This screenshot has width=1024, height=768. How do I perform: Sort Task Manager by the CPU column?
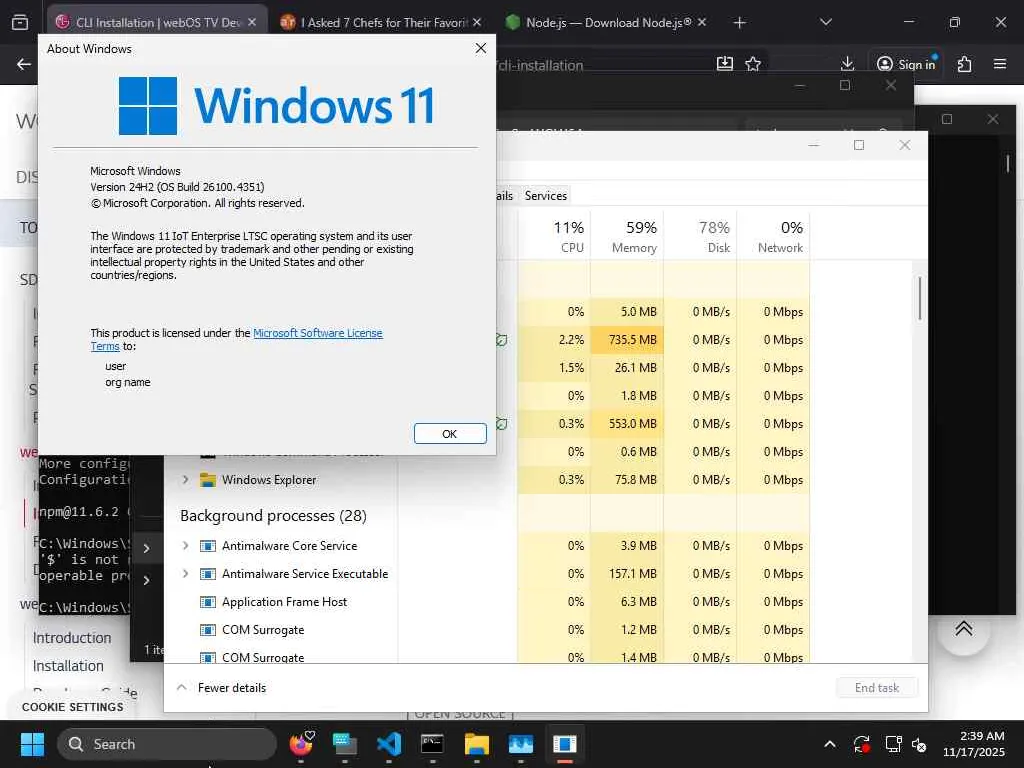tap(554, 236)
